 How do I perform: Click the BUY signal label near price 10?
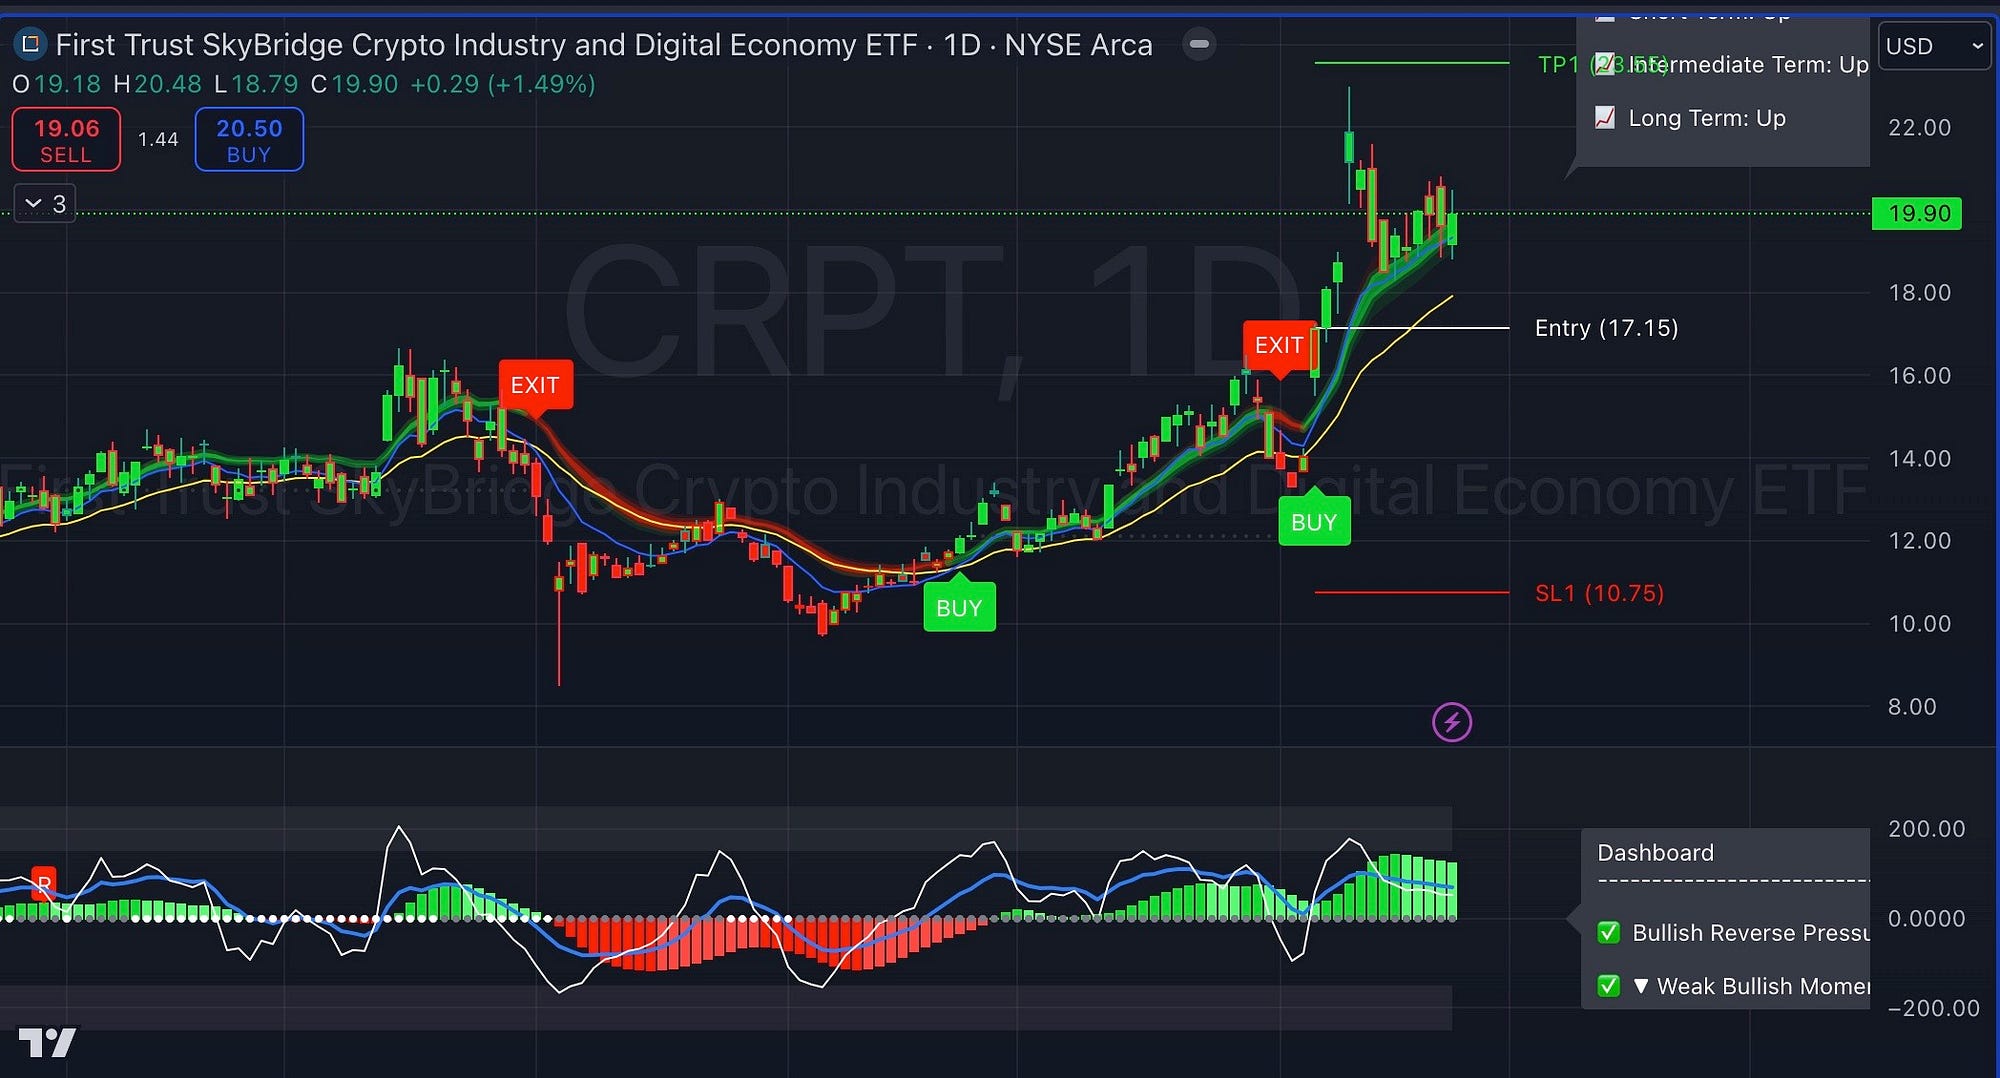click(x=959, y=608)
